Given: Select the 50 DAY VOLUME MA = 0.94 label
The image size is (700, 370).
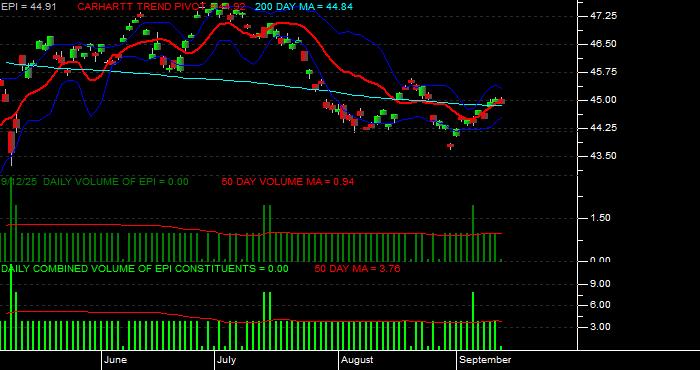Looking at the screenshot, I should [288, 182].
